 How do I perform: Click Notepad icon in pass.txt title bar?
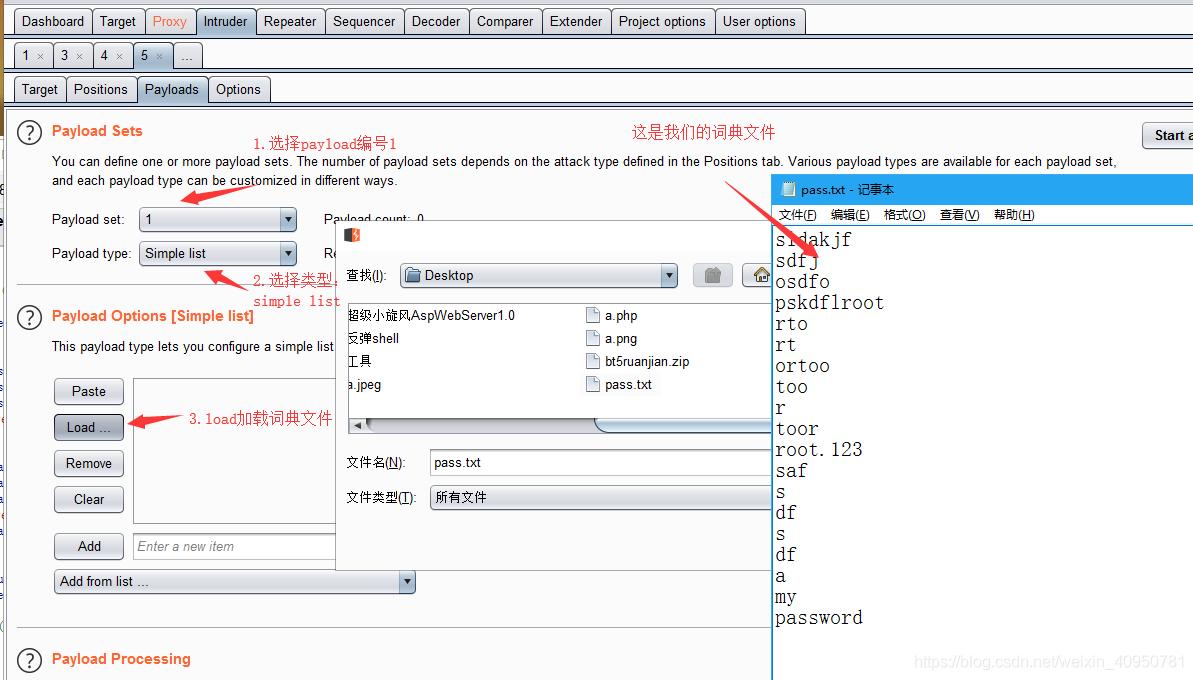coord(788,189)
